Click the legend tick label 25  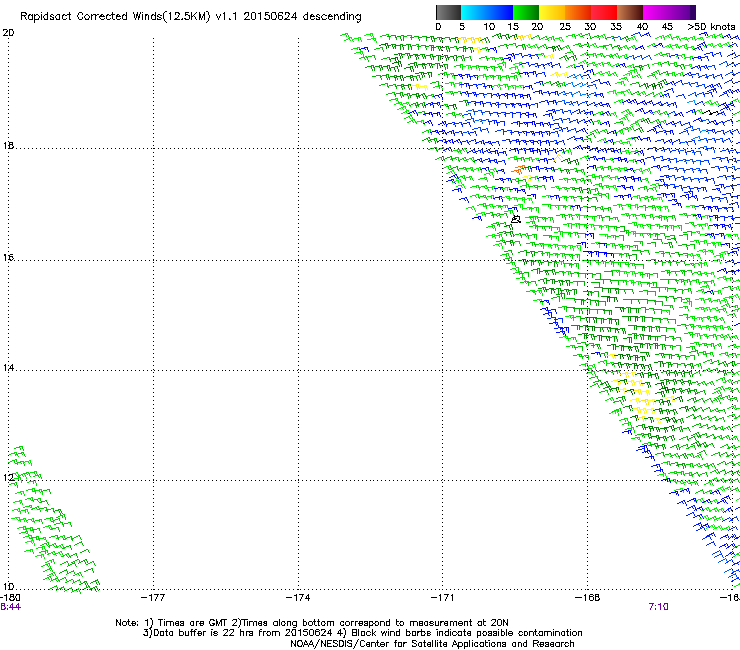pos(564,26)
